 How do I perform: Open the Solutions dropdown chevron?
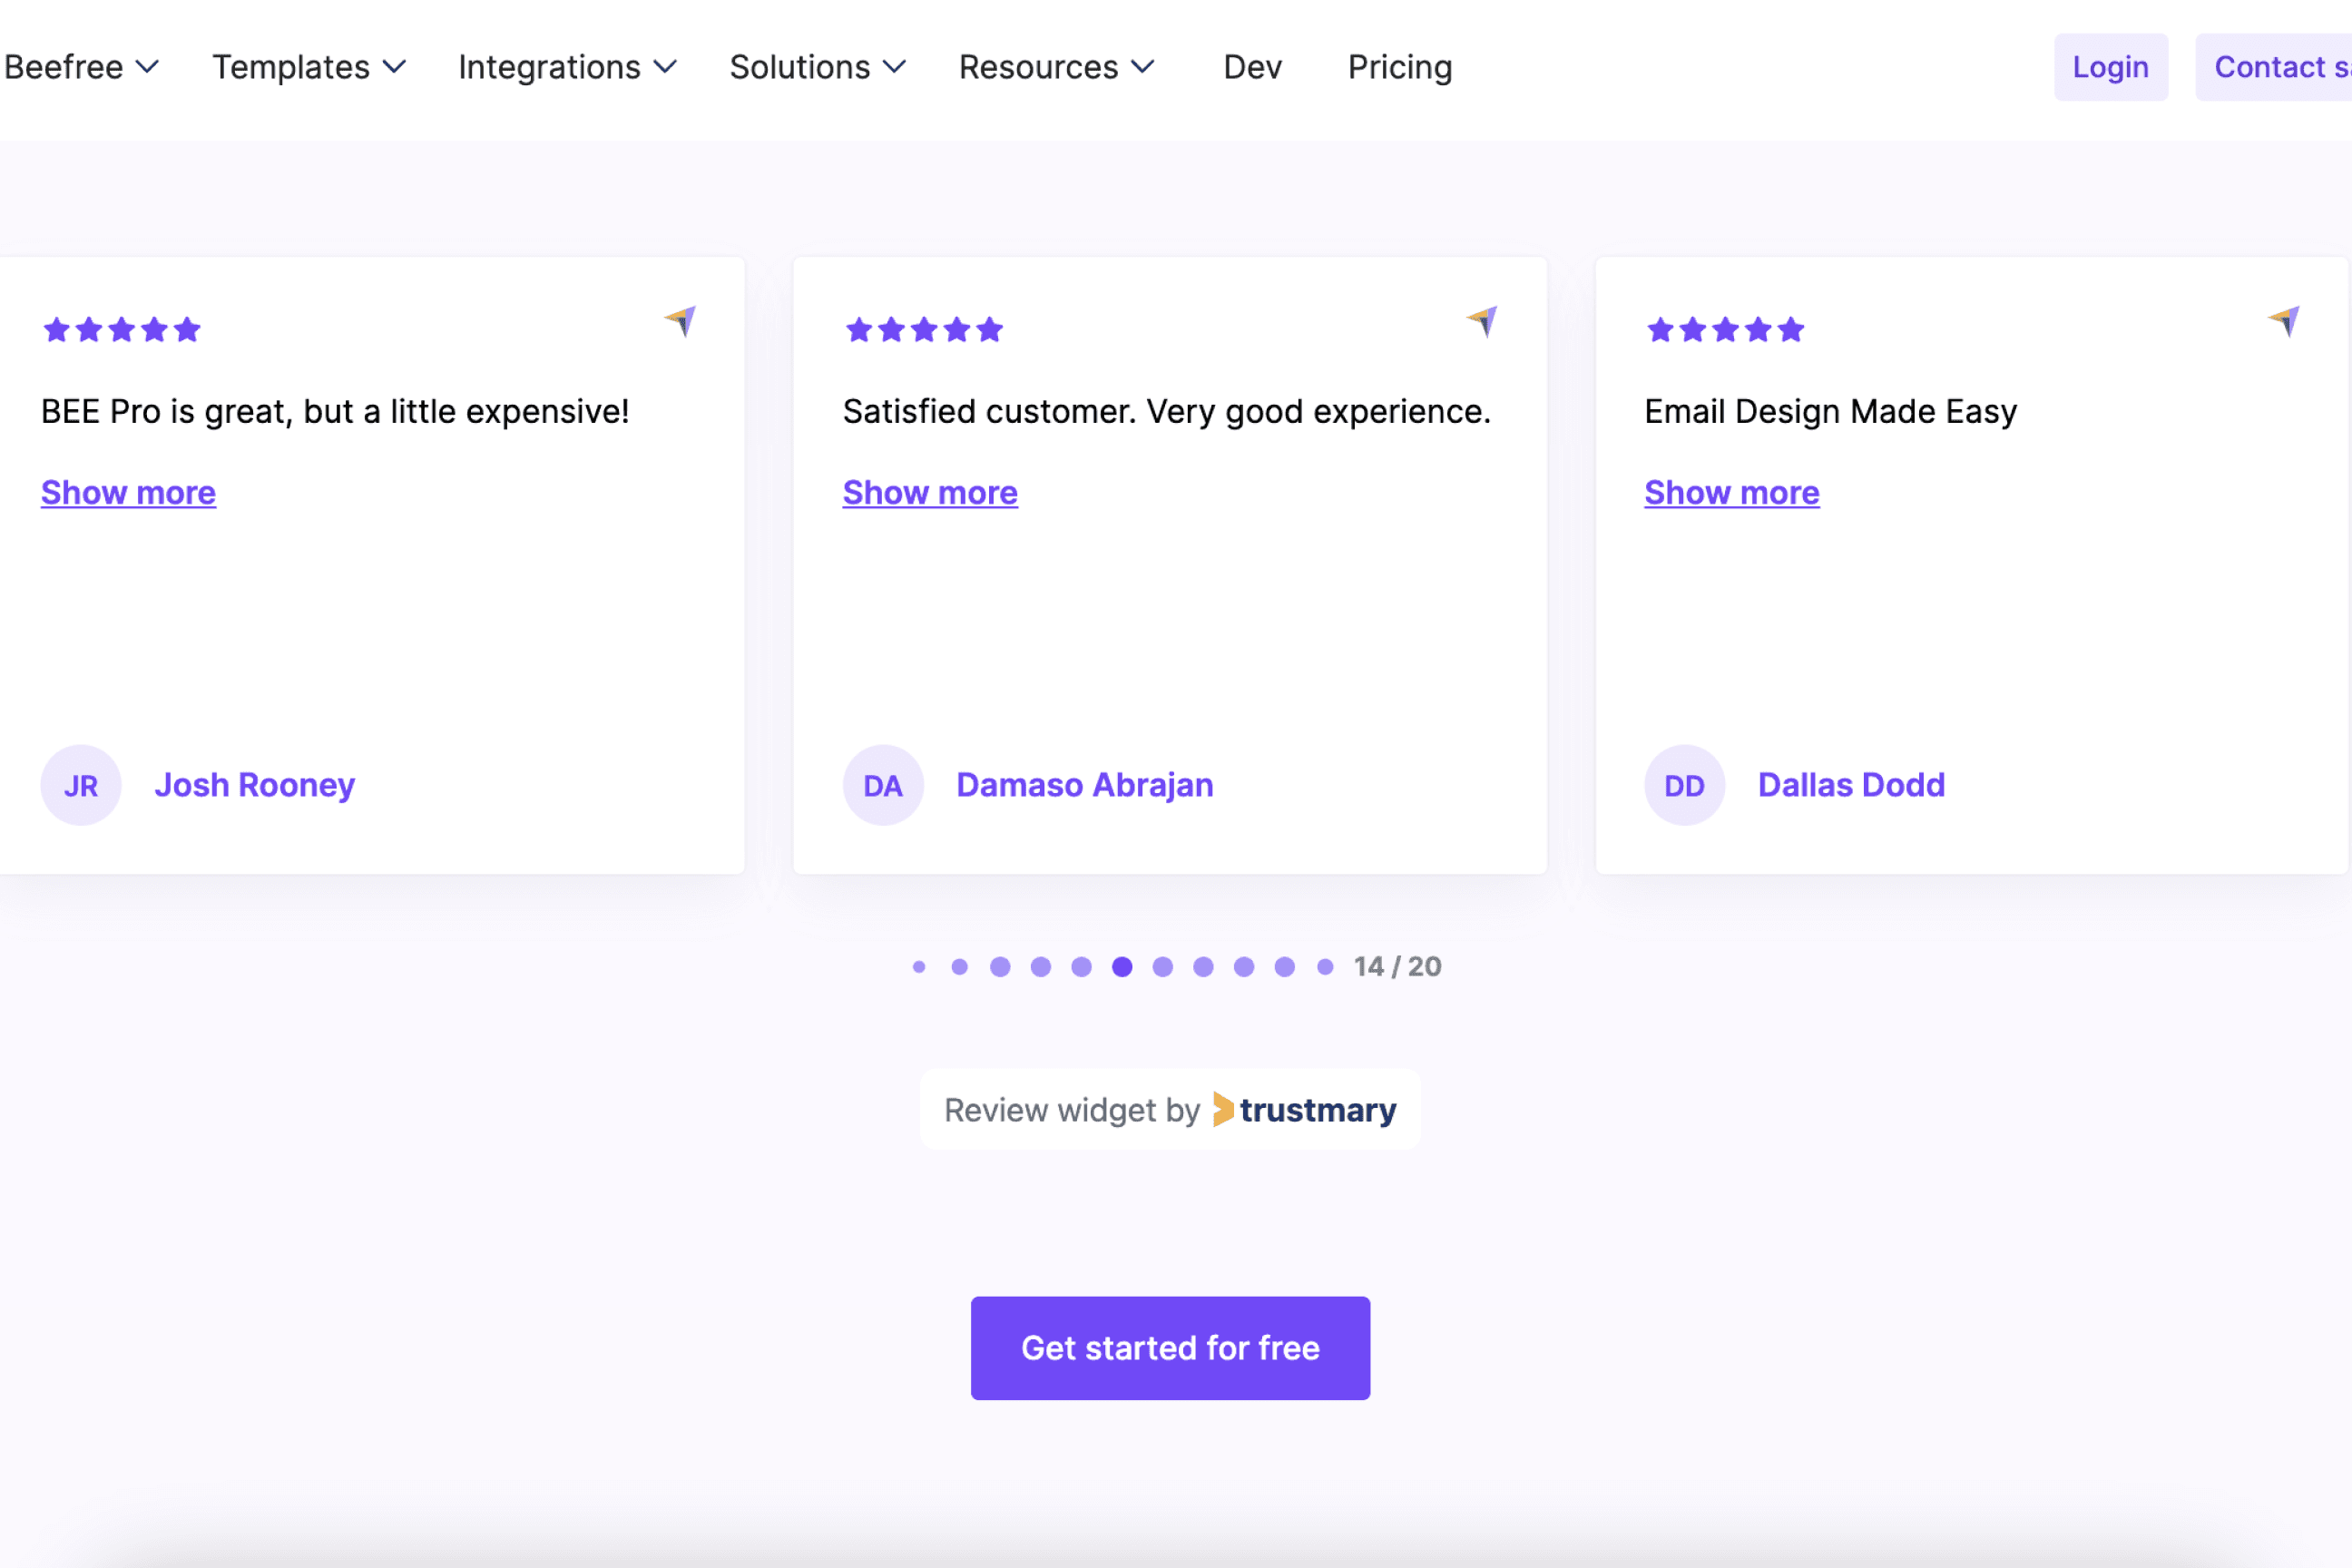(x=895, y=67)
